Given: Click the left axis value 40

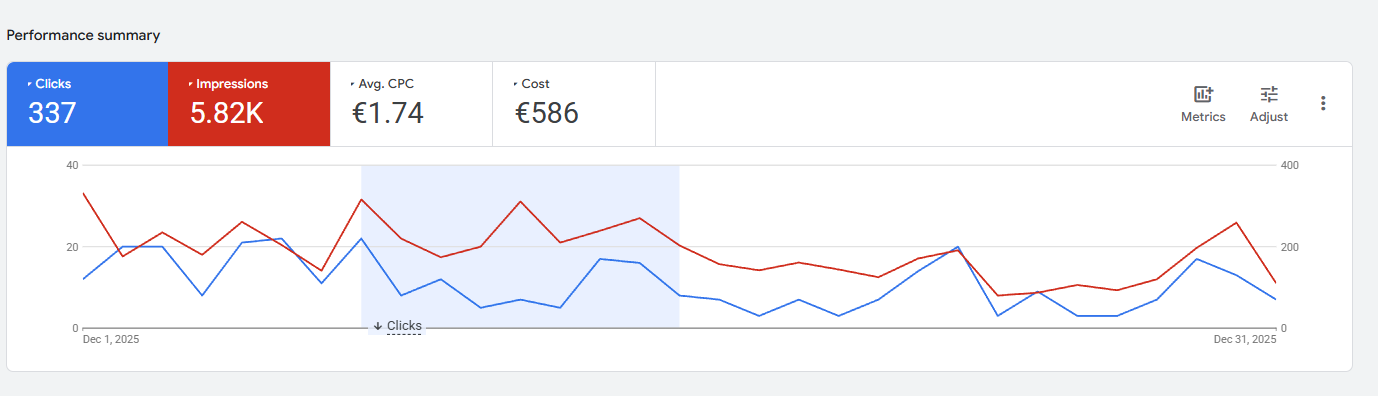Looking at the screenshot, I should (72, 165).
